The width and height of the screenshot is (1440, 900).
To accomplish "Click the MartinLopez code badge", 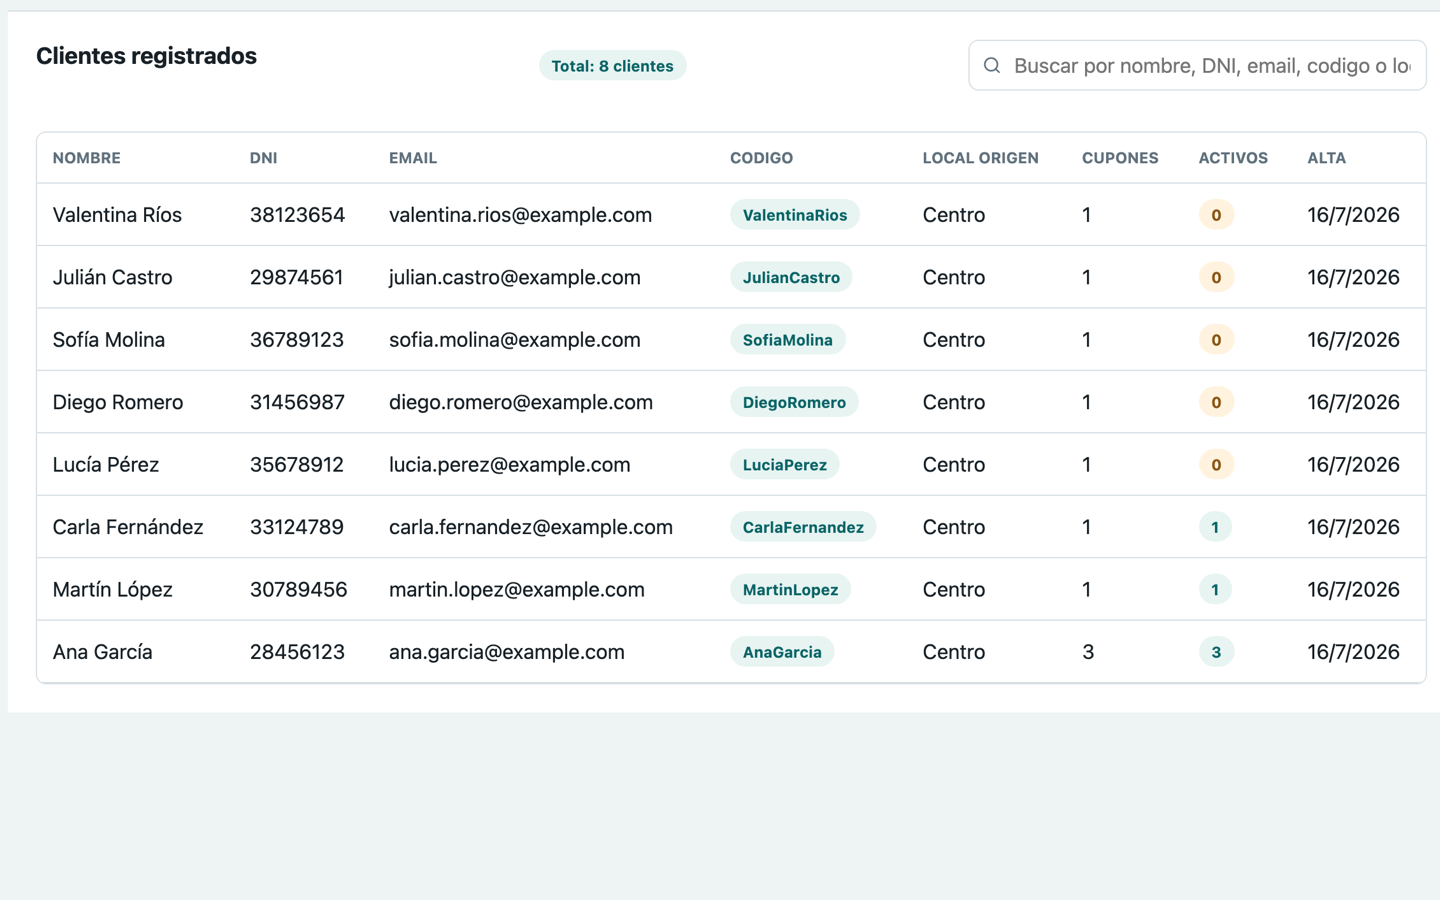I will click(x=791, y=590).
